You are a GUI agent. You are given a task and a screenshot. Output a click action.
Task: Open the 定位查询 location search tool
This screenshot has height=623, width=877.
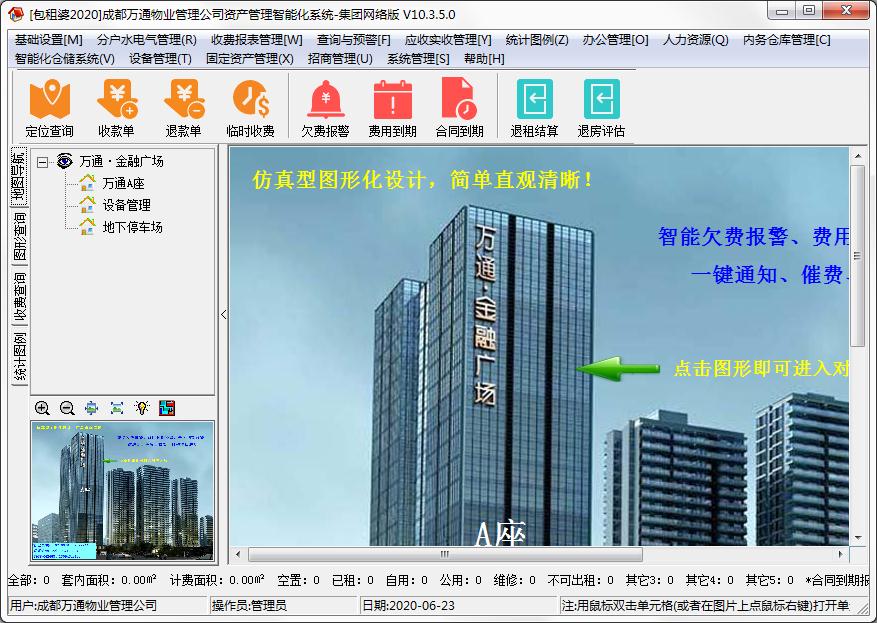coord(49,108)
